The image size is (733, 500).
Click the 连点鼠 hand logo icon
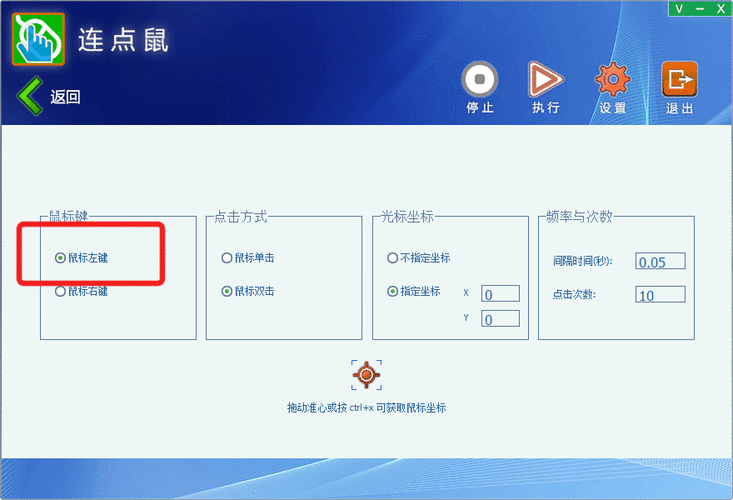coord(38,39)
